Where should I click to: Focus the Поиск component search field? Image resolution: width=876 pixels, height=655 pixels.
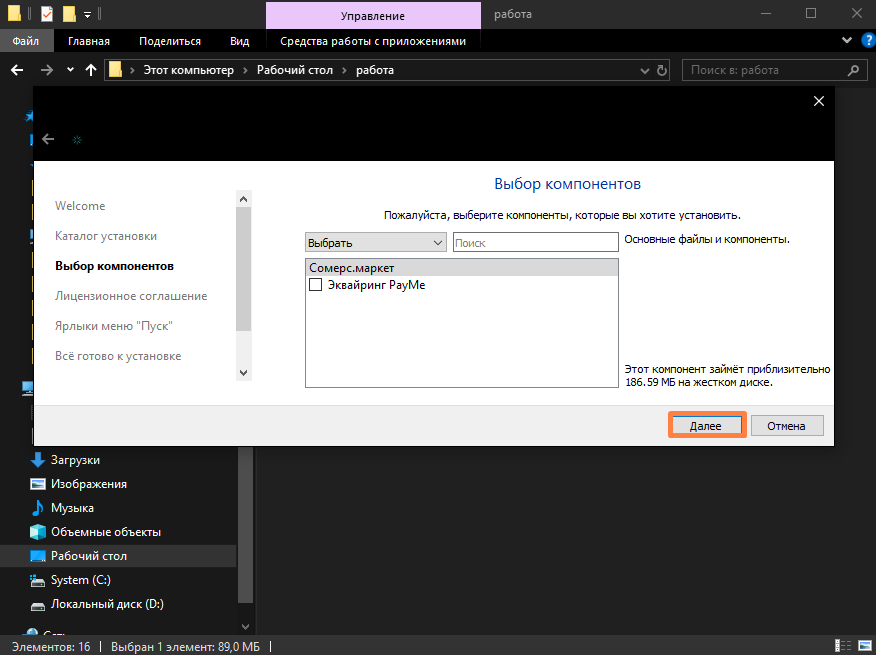[535, 243]
